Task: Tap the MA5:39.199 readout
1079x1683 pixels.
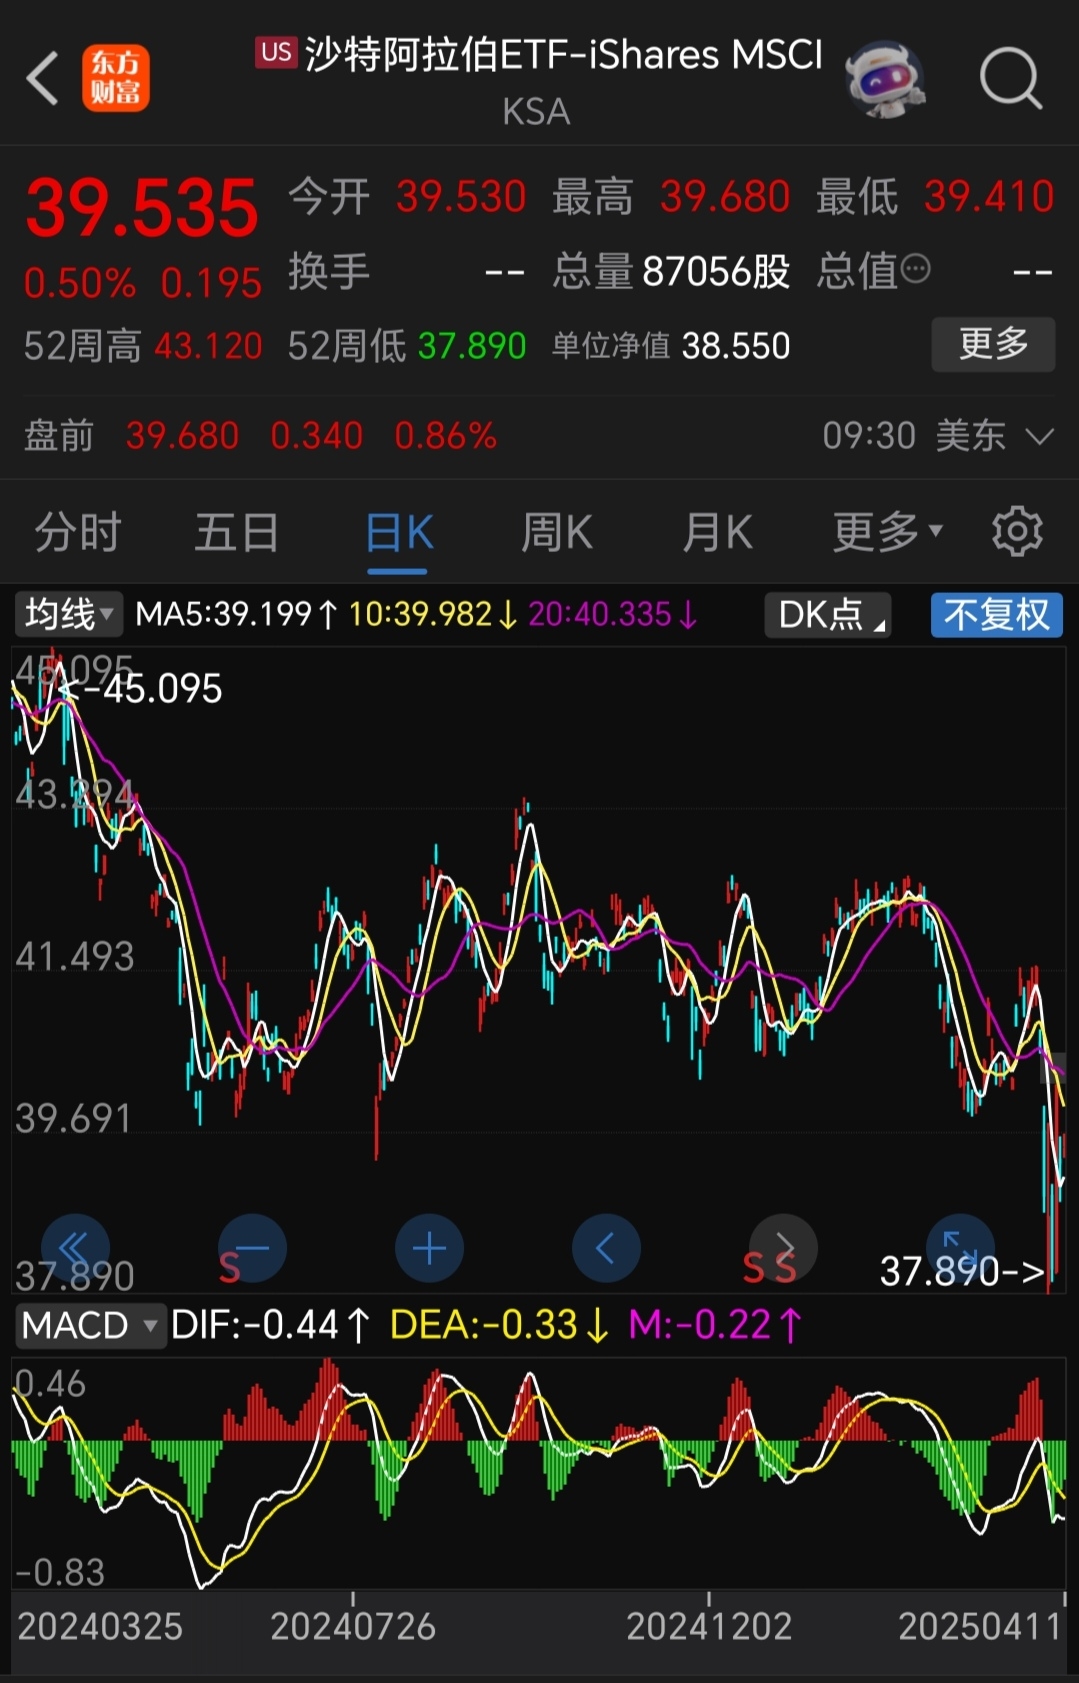Action: click(x=237, y=614)
